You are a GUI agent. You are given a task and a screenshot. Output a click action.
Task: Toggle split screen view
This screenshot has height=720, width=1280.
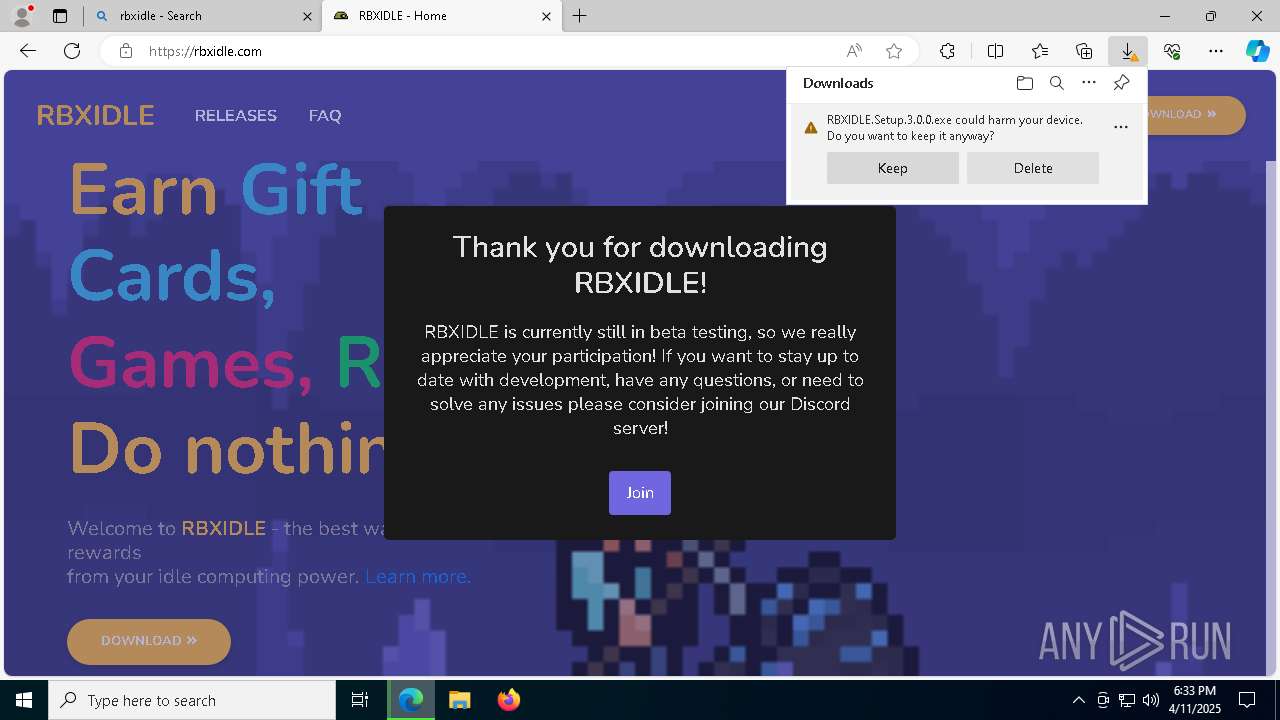click(996, 51)
